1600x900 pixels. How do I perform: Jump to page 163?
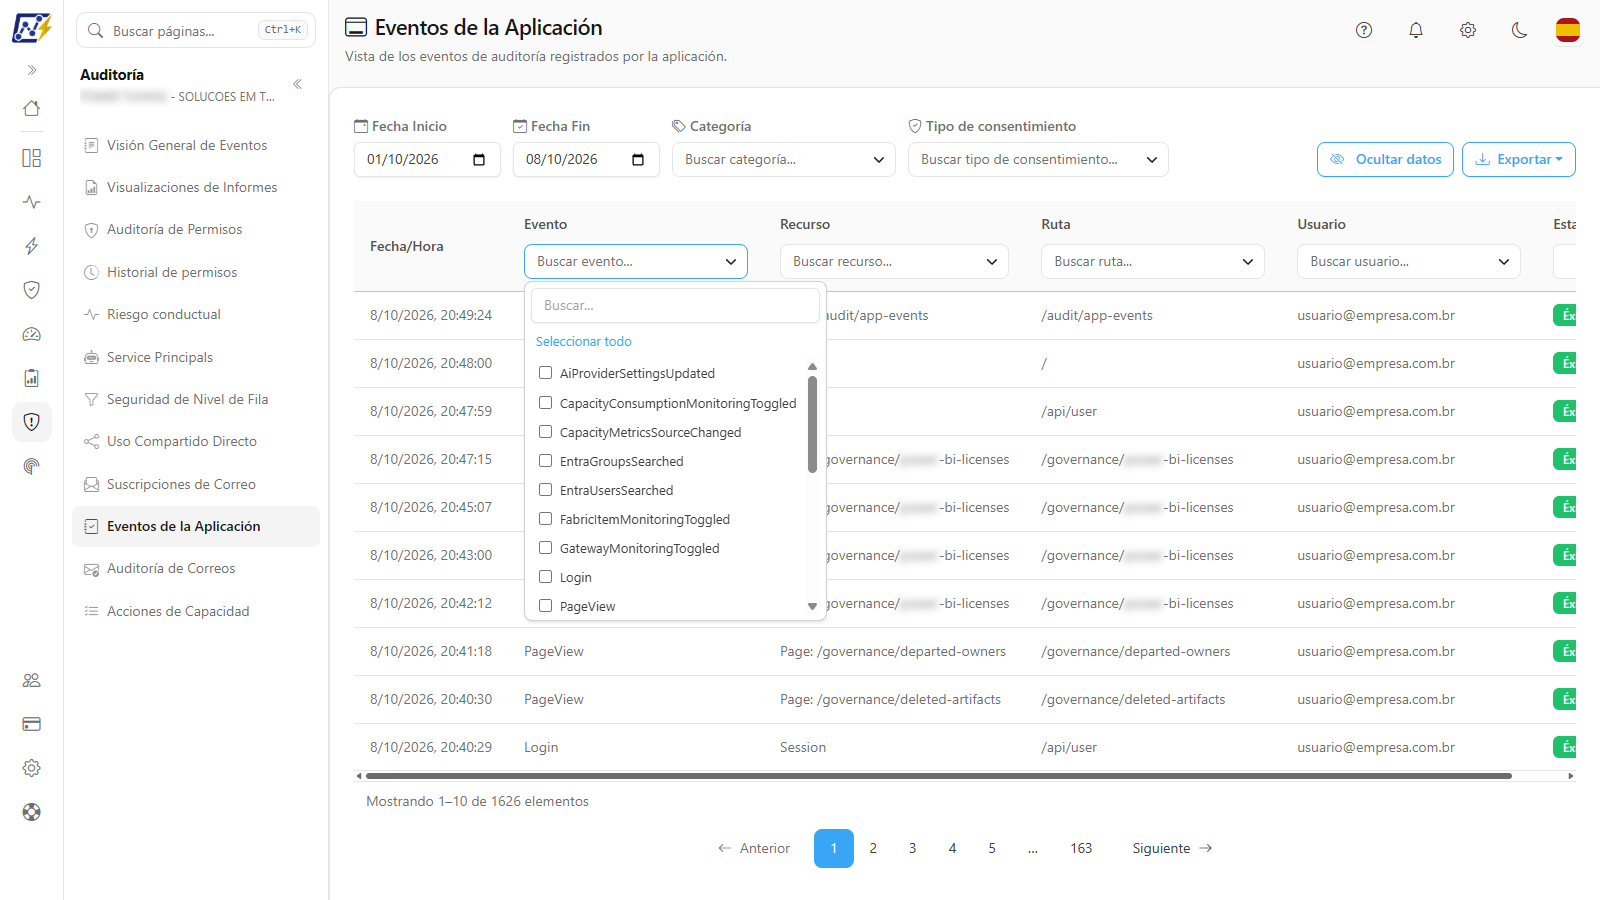tap(1081, 848)
